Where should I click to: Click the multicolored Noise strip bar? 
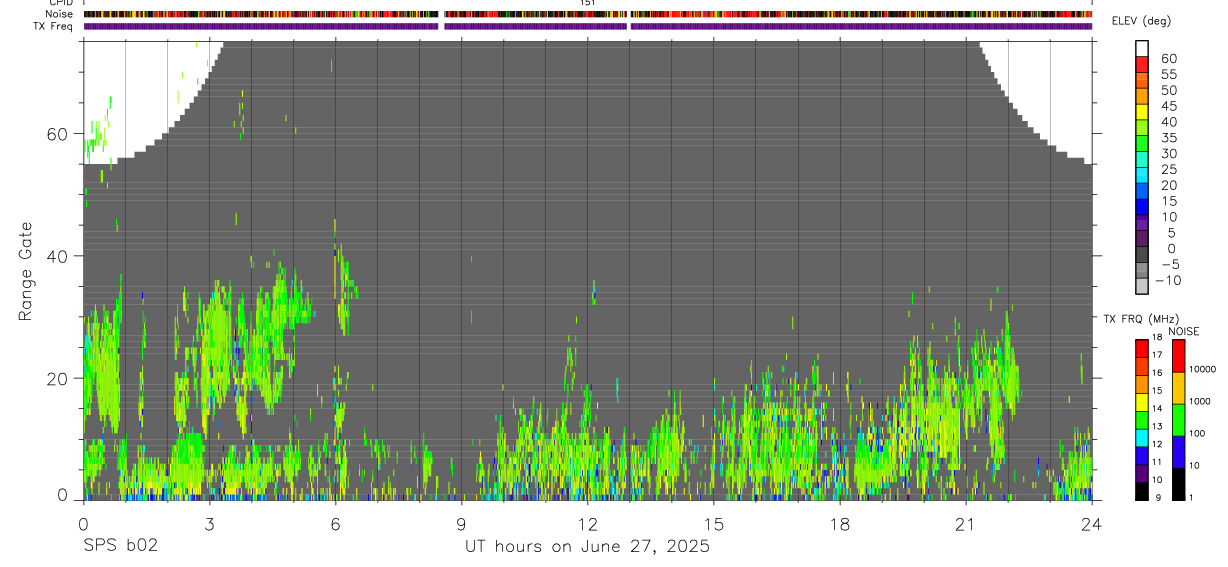[x=588, y=14]
